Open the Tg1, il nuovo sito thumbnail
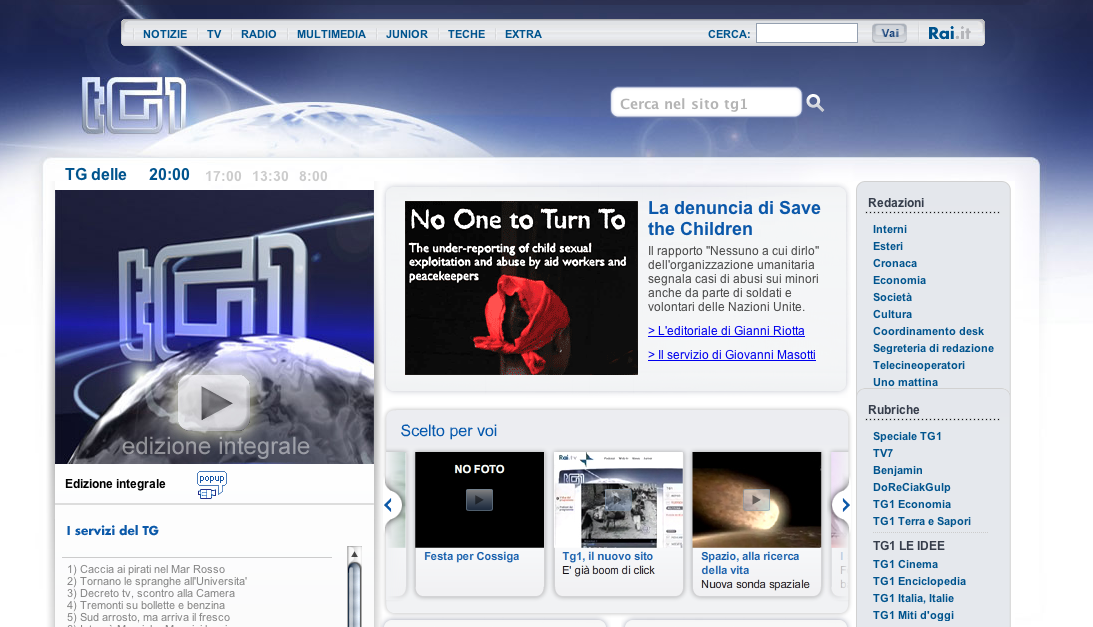Image resolution: width=1093 pixels, height=627 pixels. (x=618, y=499)
